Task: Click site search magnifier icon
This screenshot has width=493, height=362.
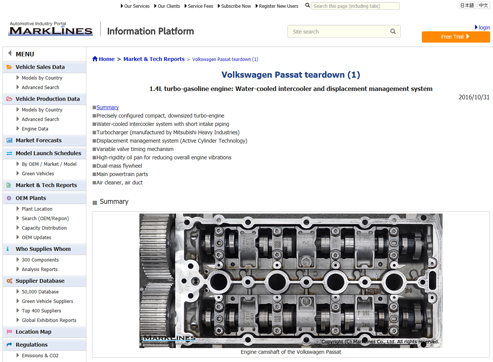Action: tap(393, 31)
